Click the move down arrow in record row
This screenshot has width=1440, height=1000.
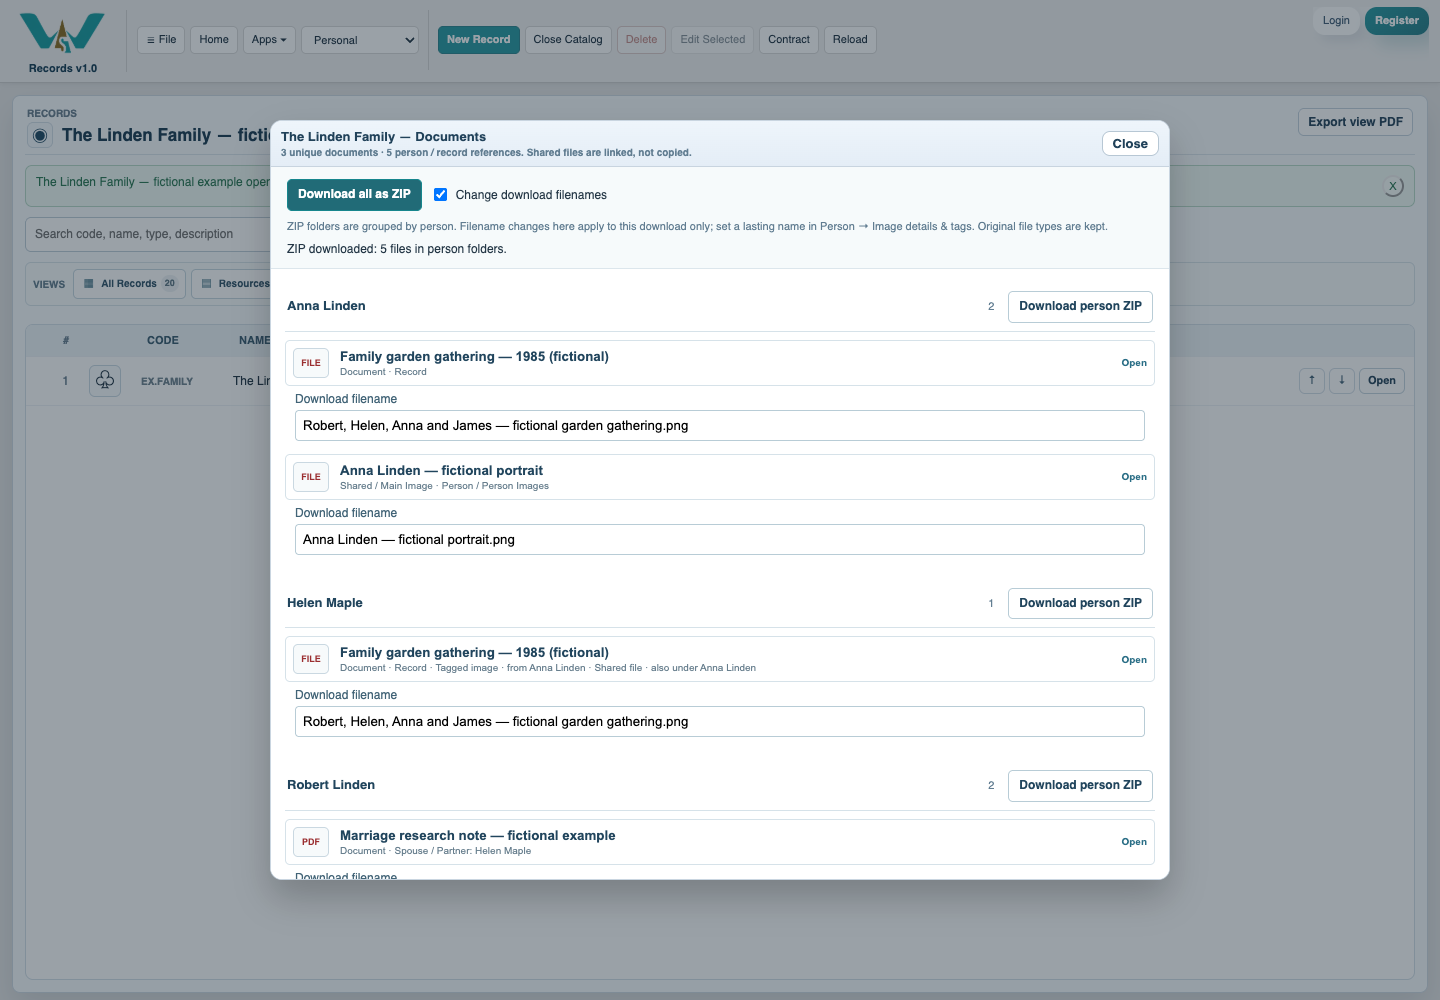click(1342, 380)
